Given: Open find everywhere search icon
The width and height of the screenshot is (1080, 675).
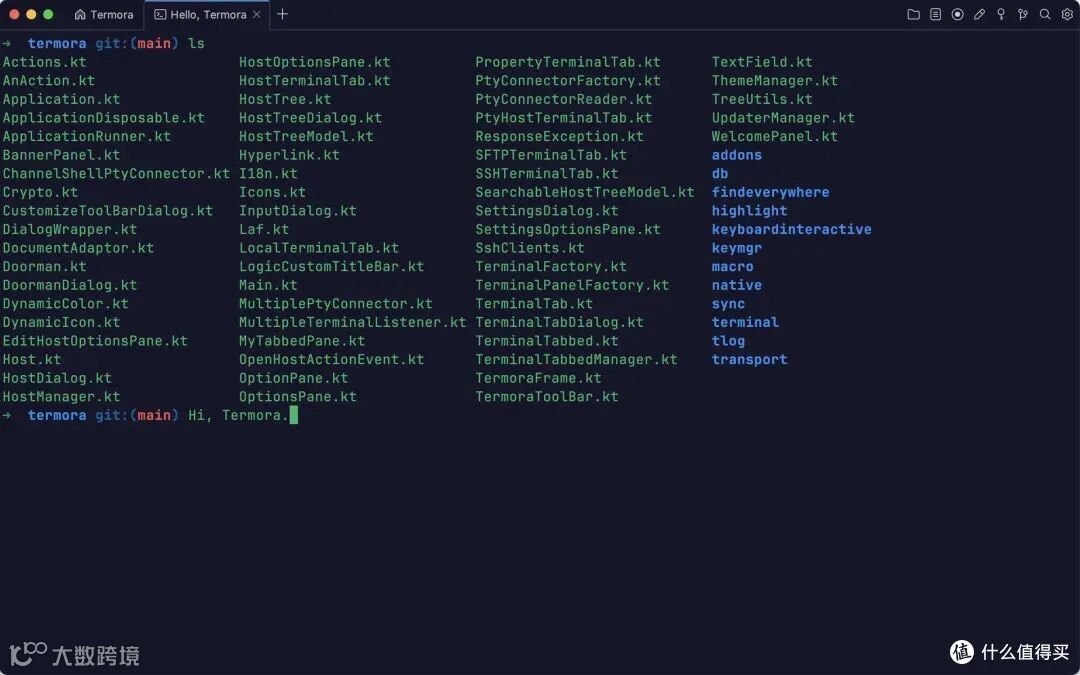Looking at the screenshot, I should [1045, 14].
